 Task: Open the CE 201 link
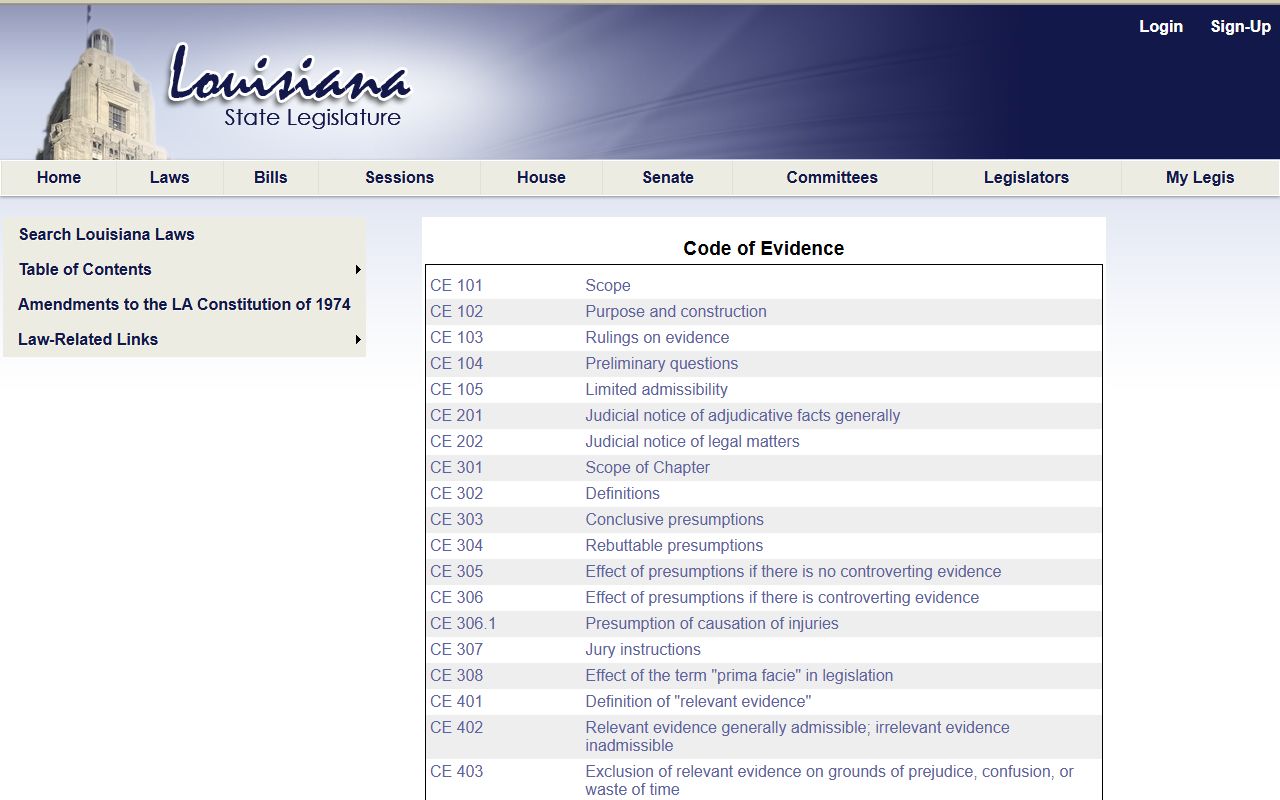(x=456, y=416)
